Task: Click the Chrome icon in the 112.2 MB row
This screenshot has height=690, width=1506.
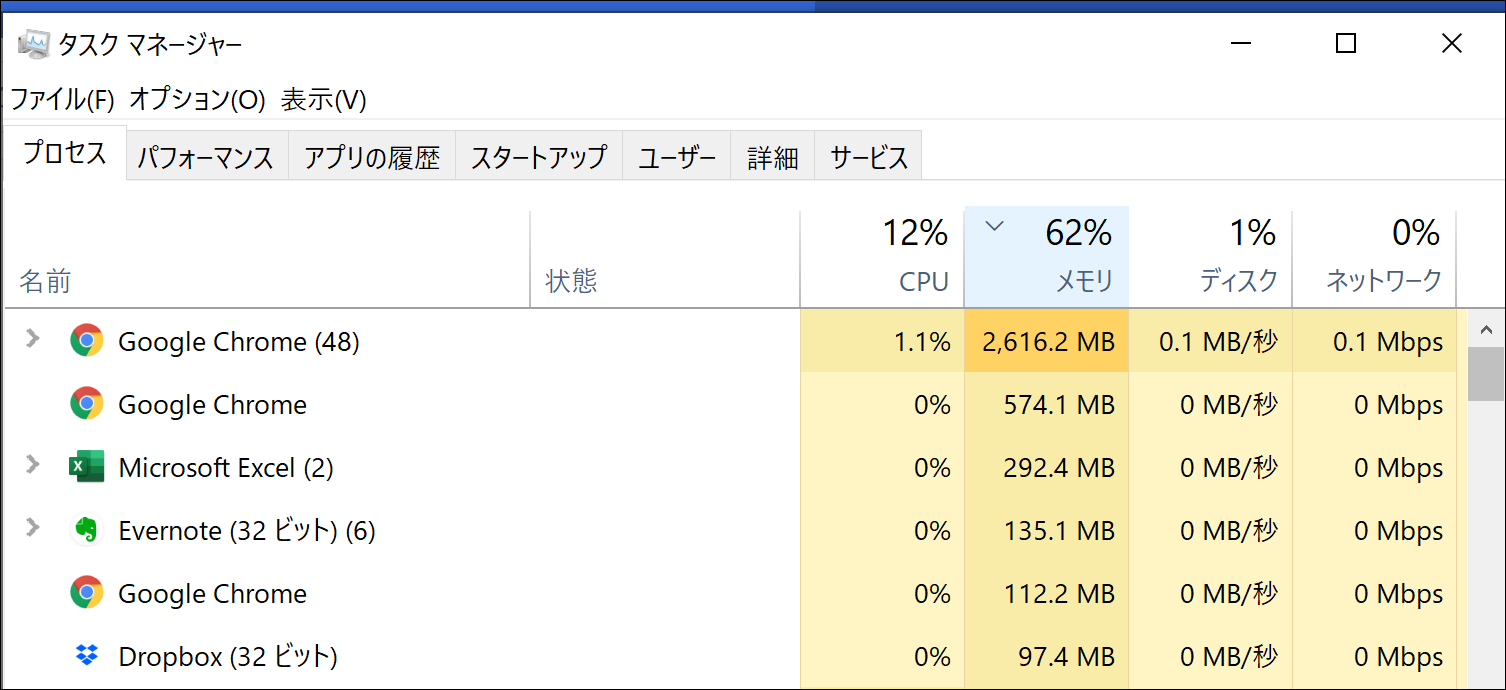Action: pyautogui.click(x=87, y=593)
